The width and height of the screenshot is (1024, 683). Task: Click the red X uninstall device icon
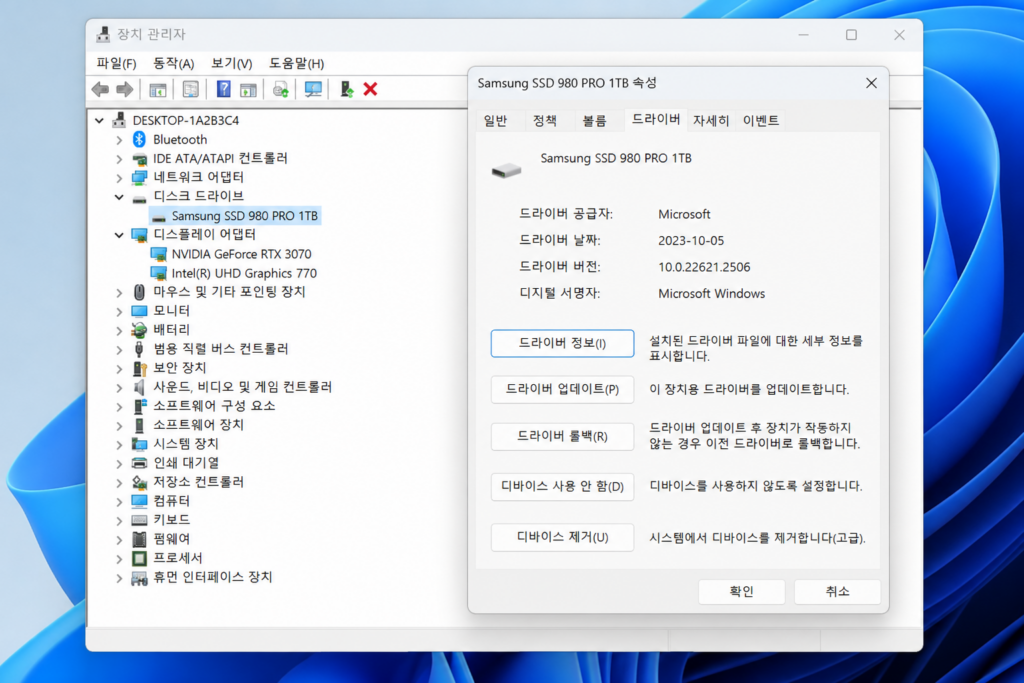370,89
